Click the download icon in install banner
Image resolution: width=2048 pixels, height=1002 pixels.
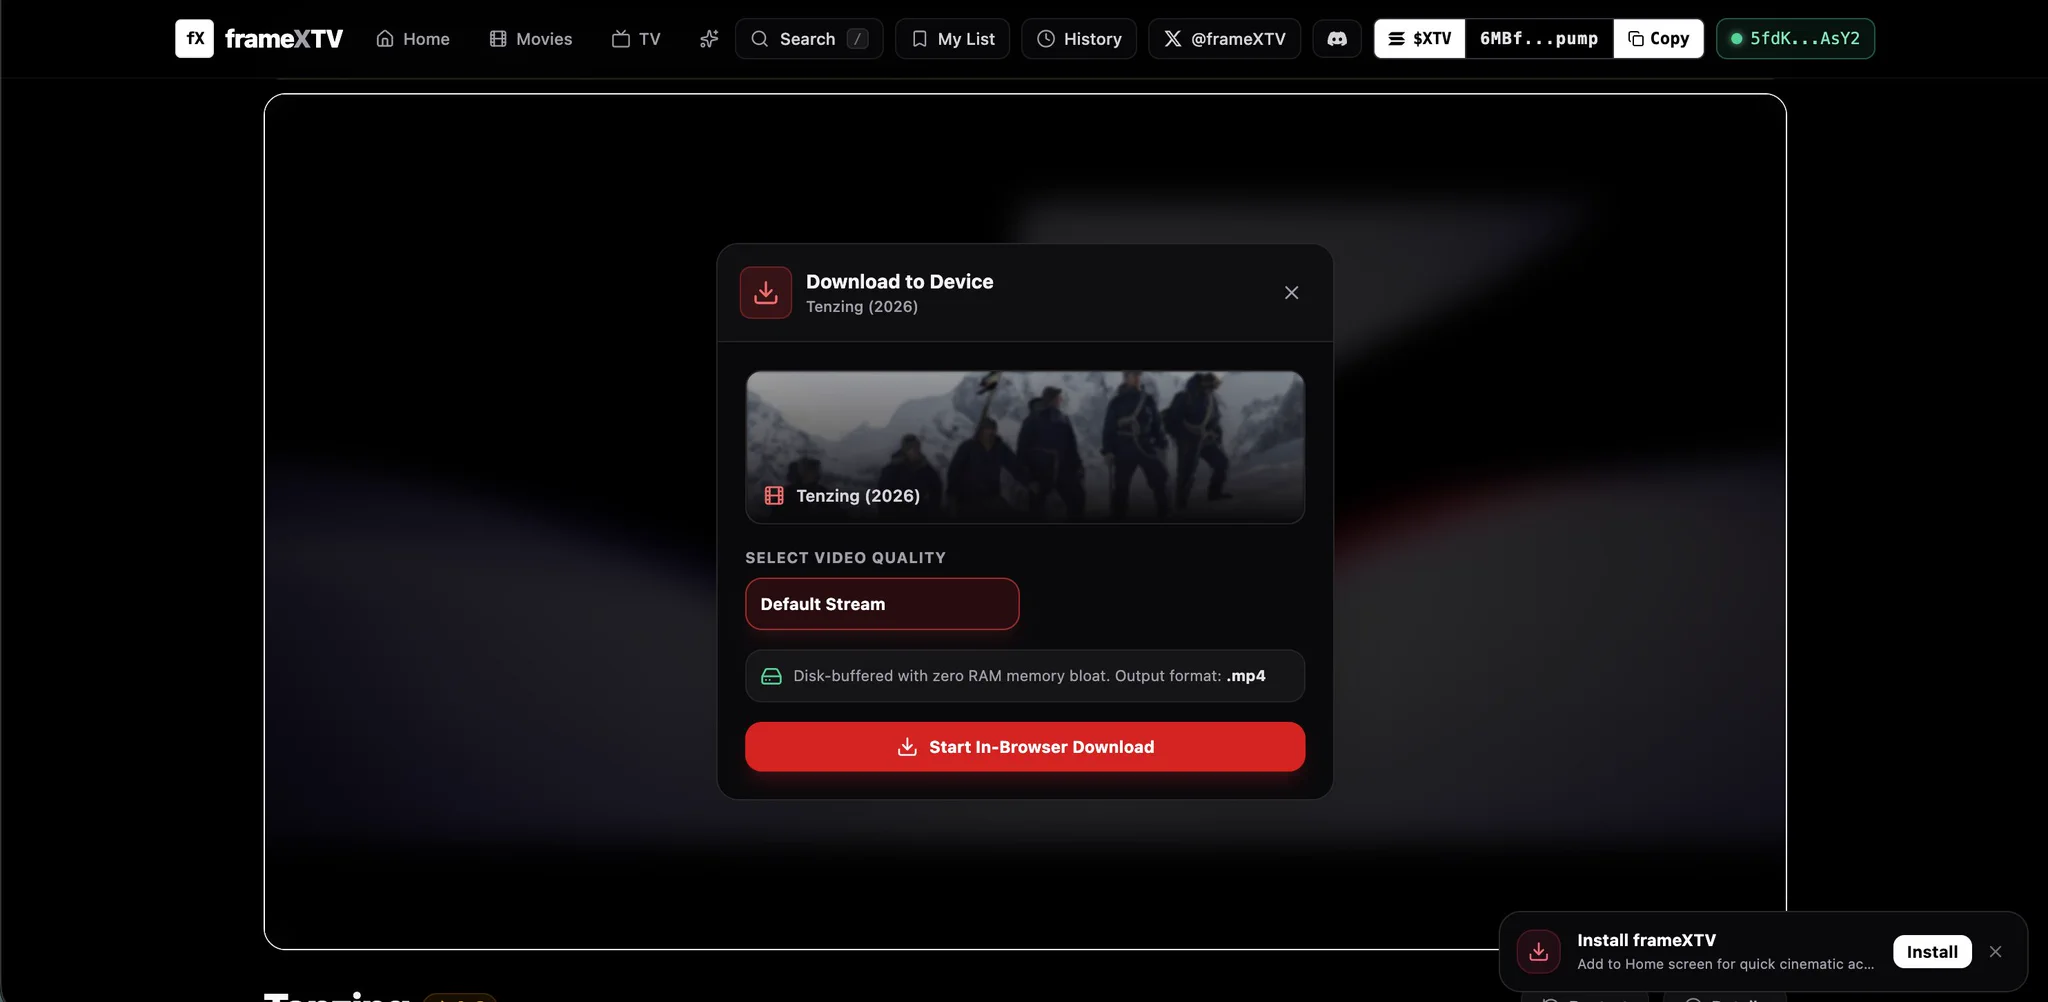[1539, 952]
